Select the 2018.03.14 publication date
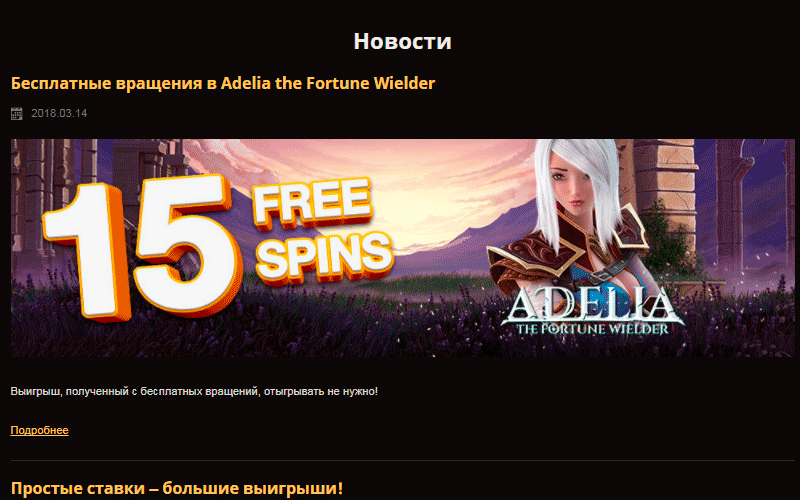800x500 pixels. click(x=59, y=113)
